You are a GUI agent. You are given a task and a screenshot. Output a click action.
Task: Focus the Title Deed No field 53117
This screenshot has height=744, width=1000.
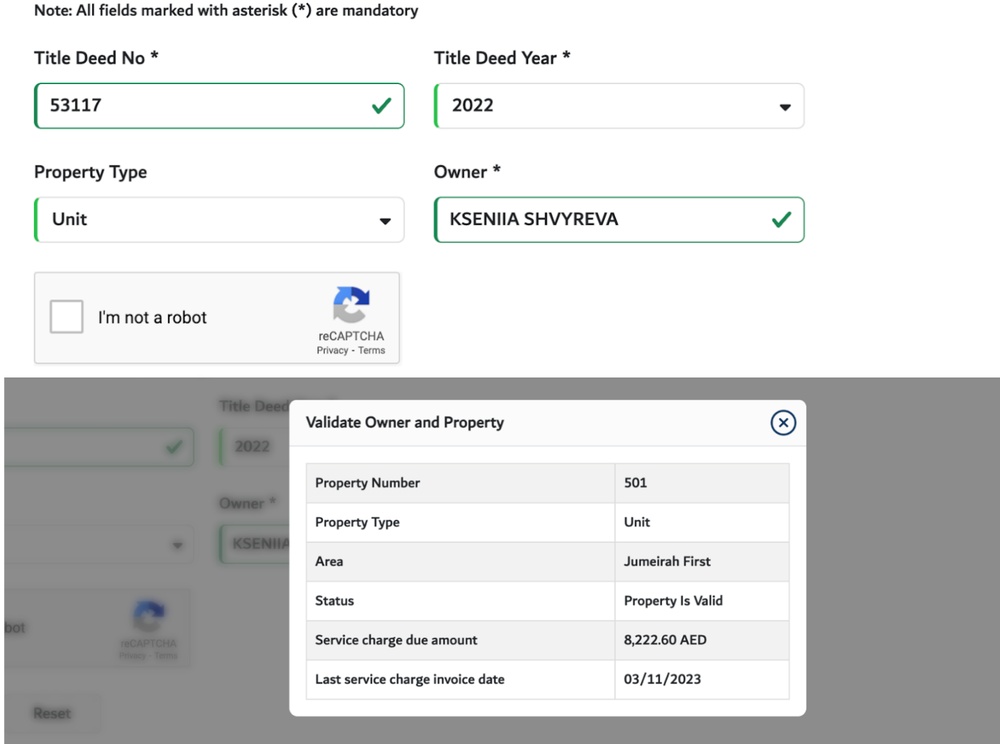point(200,106)
